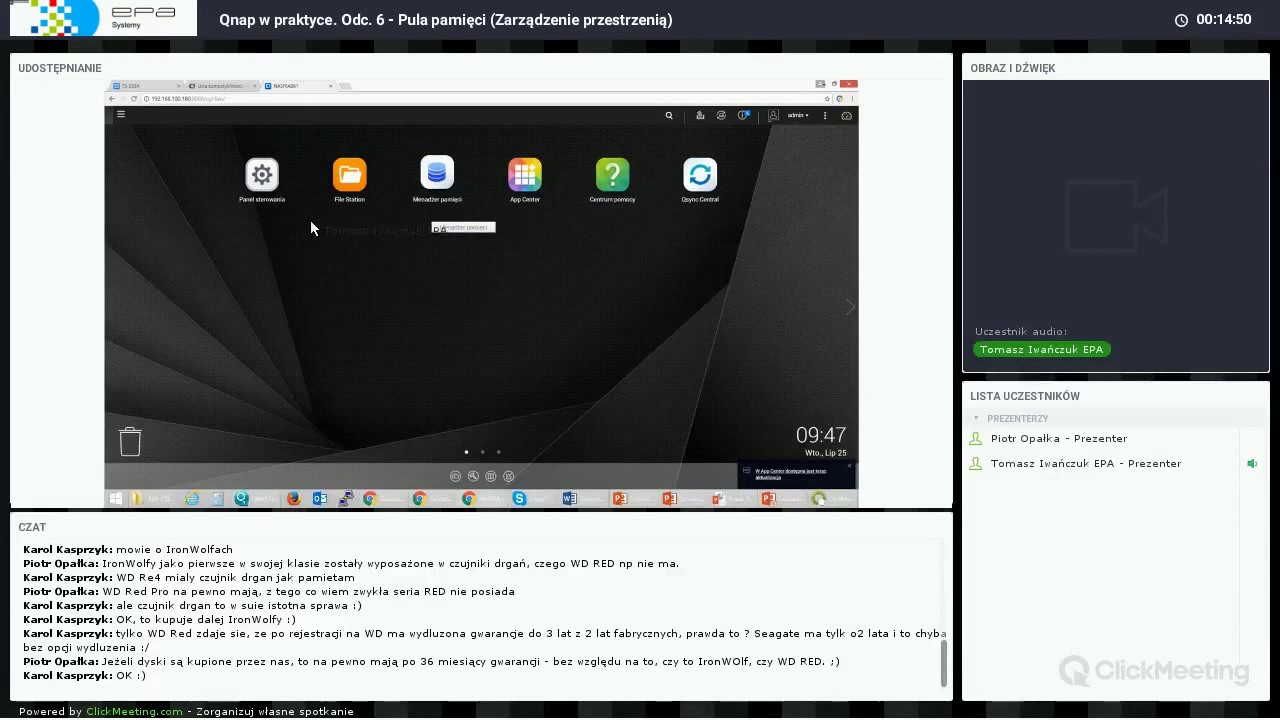Select participant Piotr Opałka - Prezenter

pos(1059,439)
